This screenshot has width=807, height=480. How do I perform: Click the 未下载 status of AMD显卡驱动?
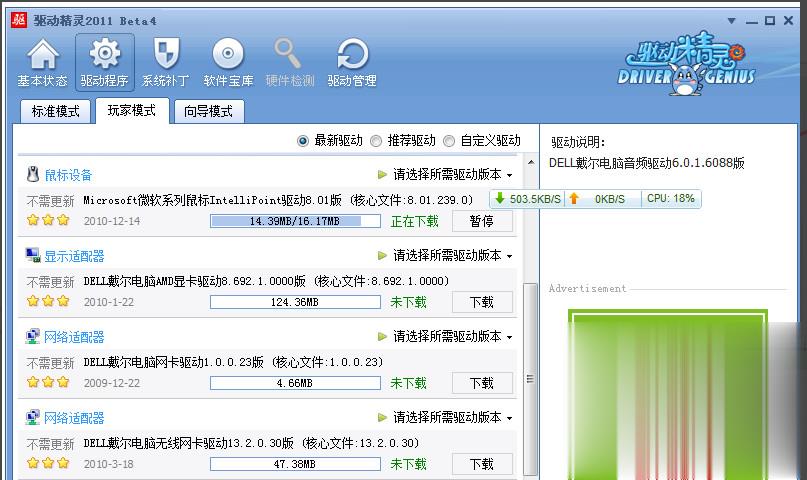point(408,302)
